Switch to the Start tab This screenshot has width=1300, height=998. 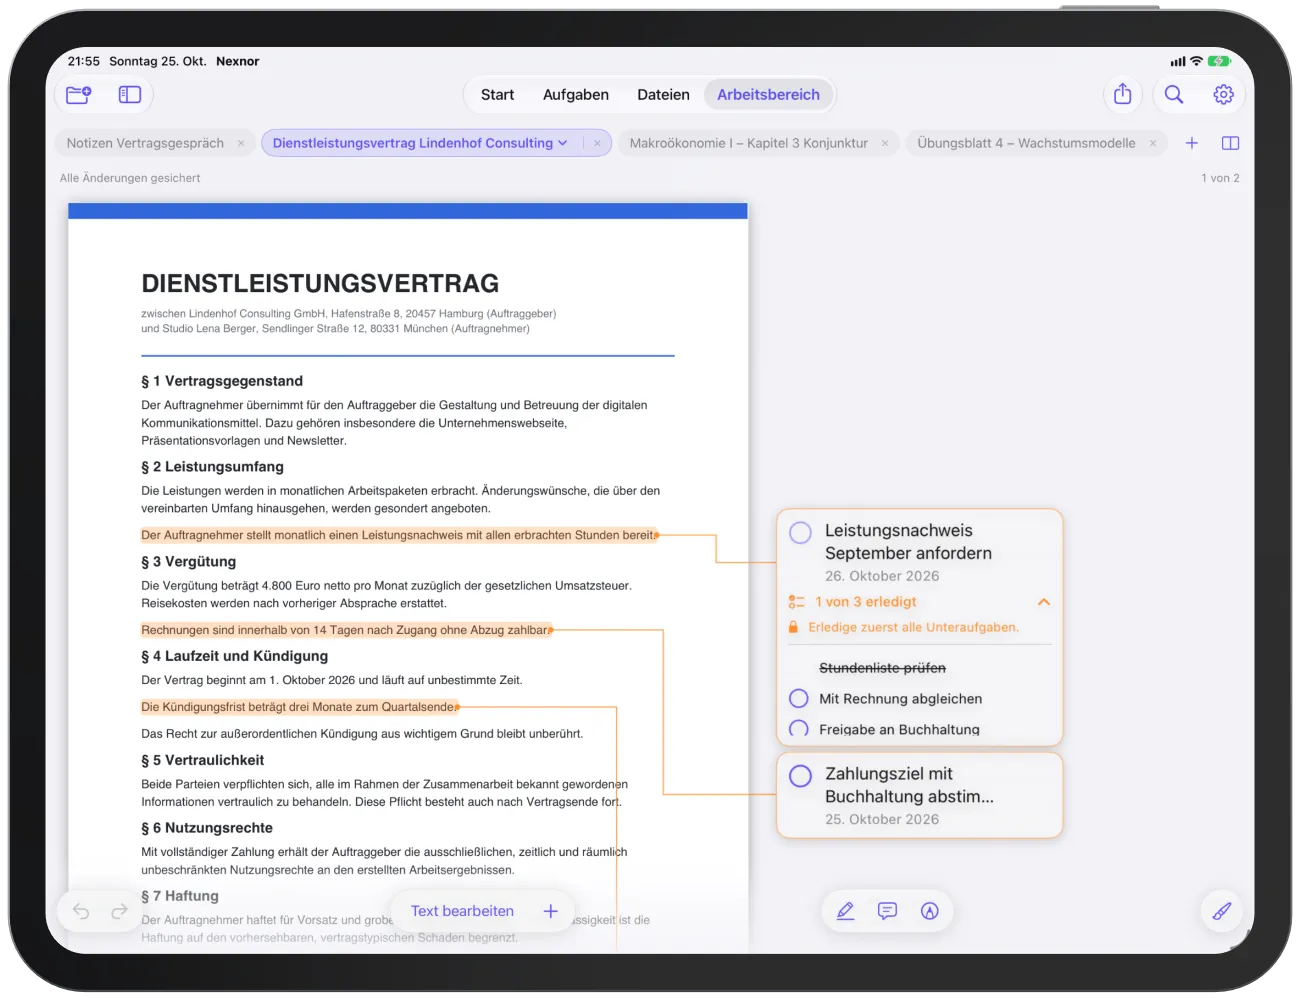pyautogui.click(x=497, y=95)
